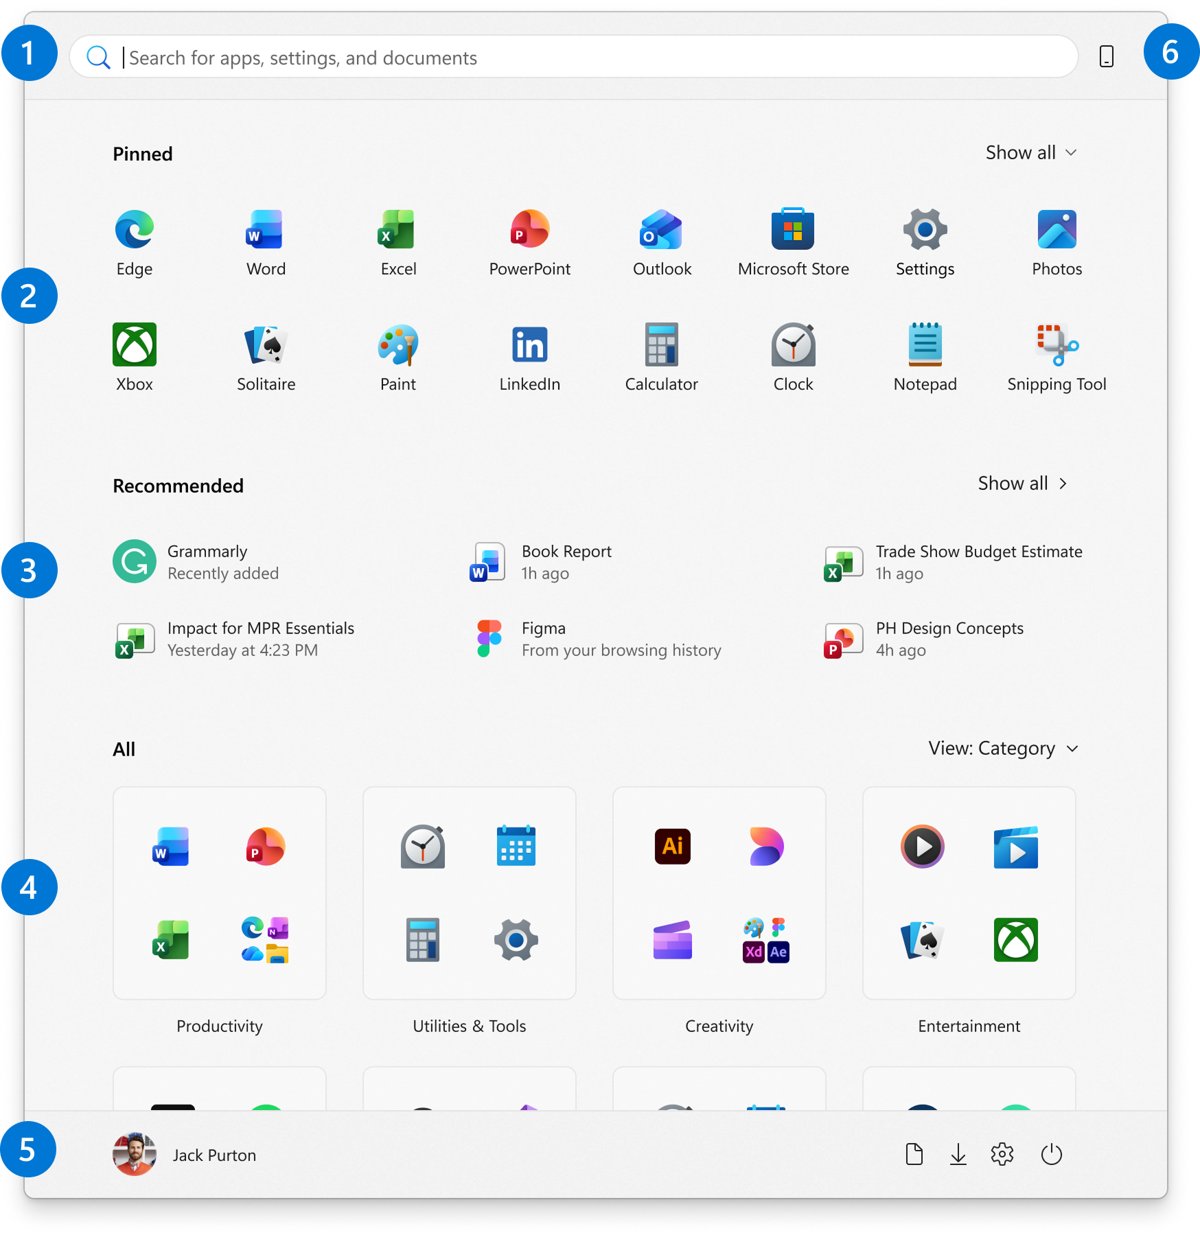Click the search apps and documents field
The image size is (1200, 1235).
point(573,57)
